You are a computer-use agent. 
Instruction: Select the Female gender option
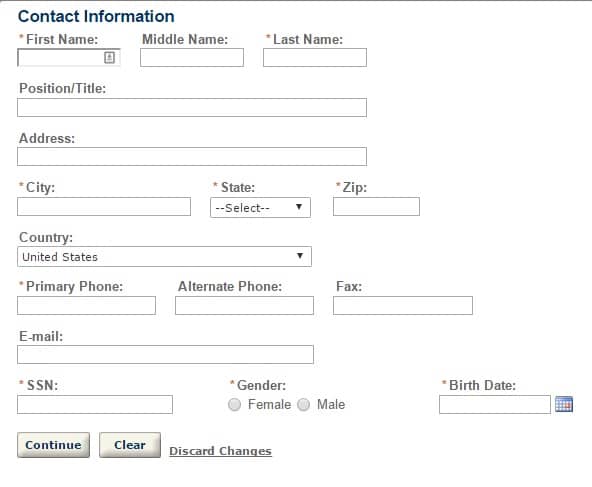tap(234, 405)
